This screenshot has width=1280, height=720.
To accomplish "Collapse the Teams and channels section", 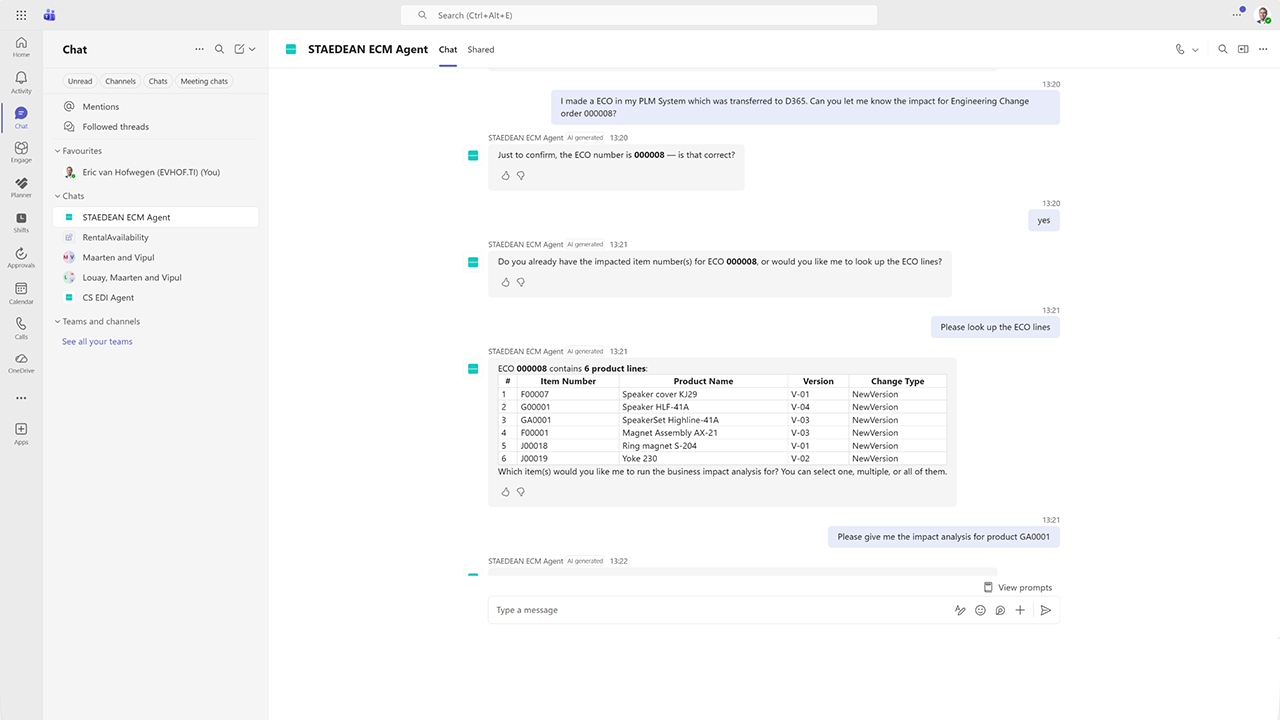I will tap(97, 321).
